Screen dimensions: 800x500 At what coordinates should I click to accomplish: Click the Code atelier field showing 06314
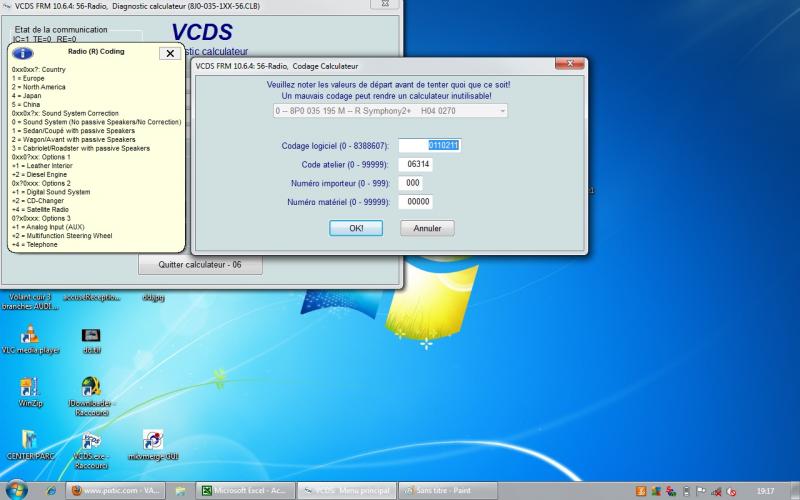click(416, 164)
